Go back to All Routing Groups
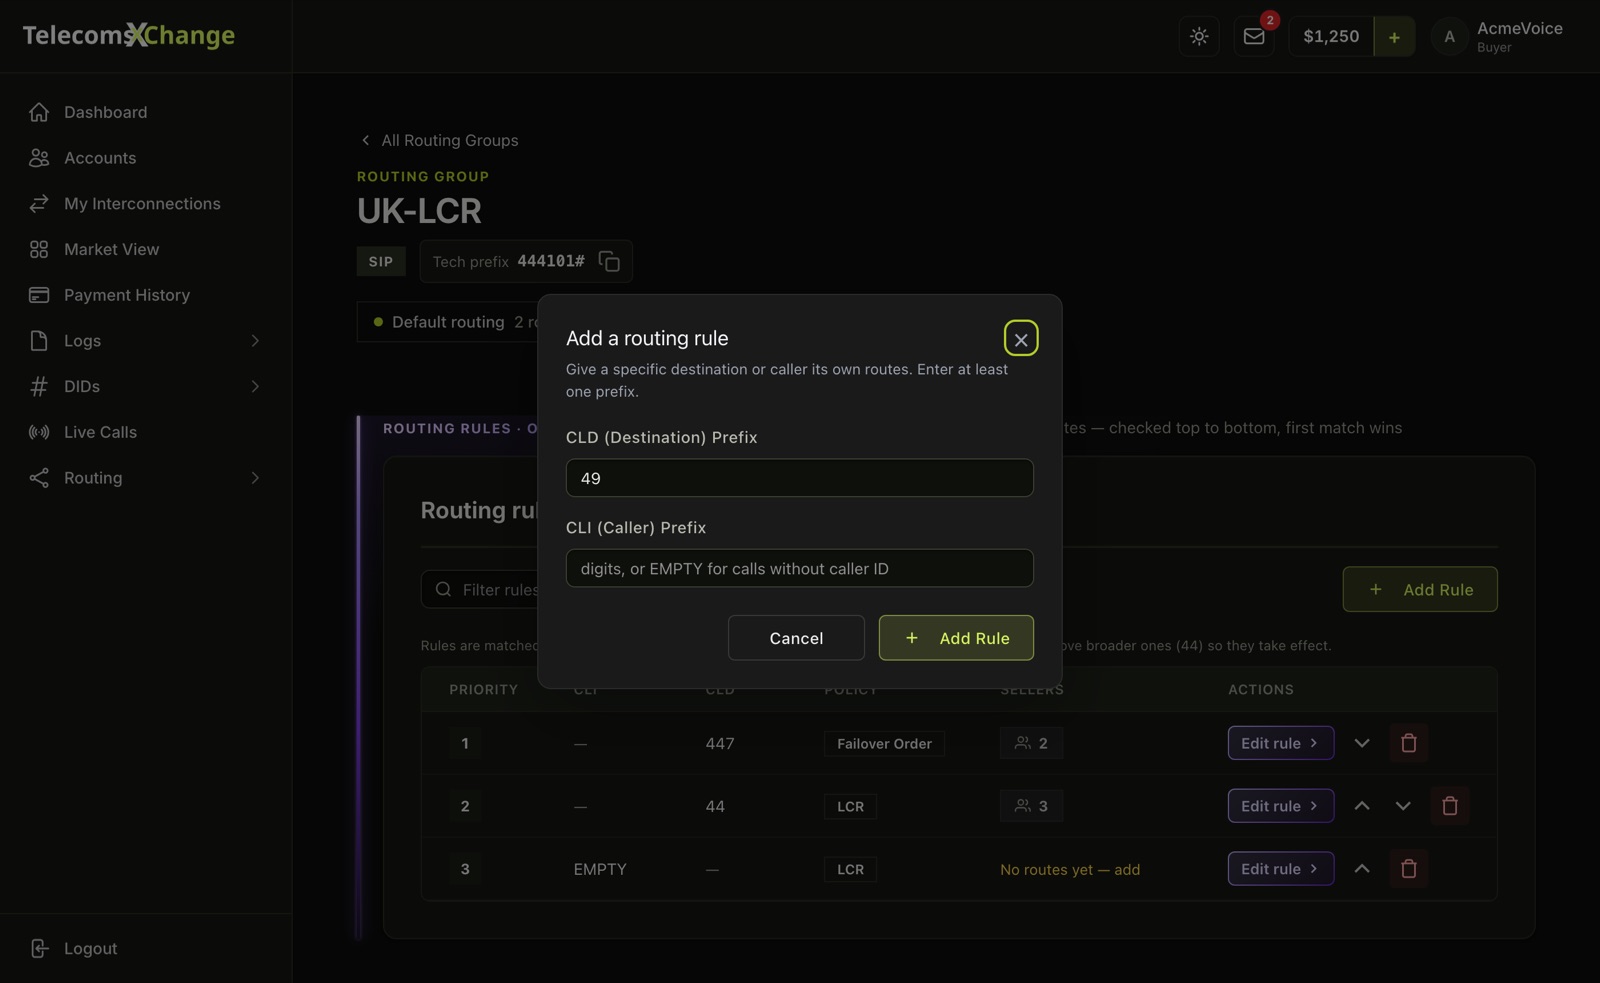1600x983 pixels. point(439,140)
